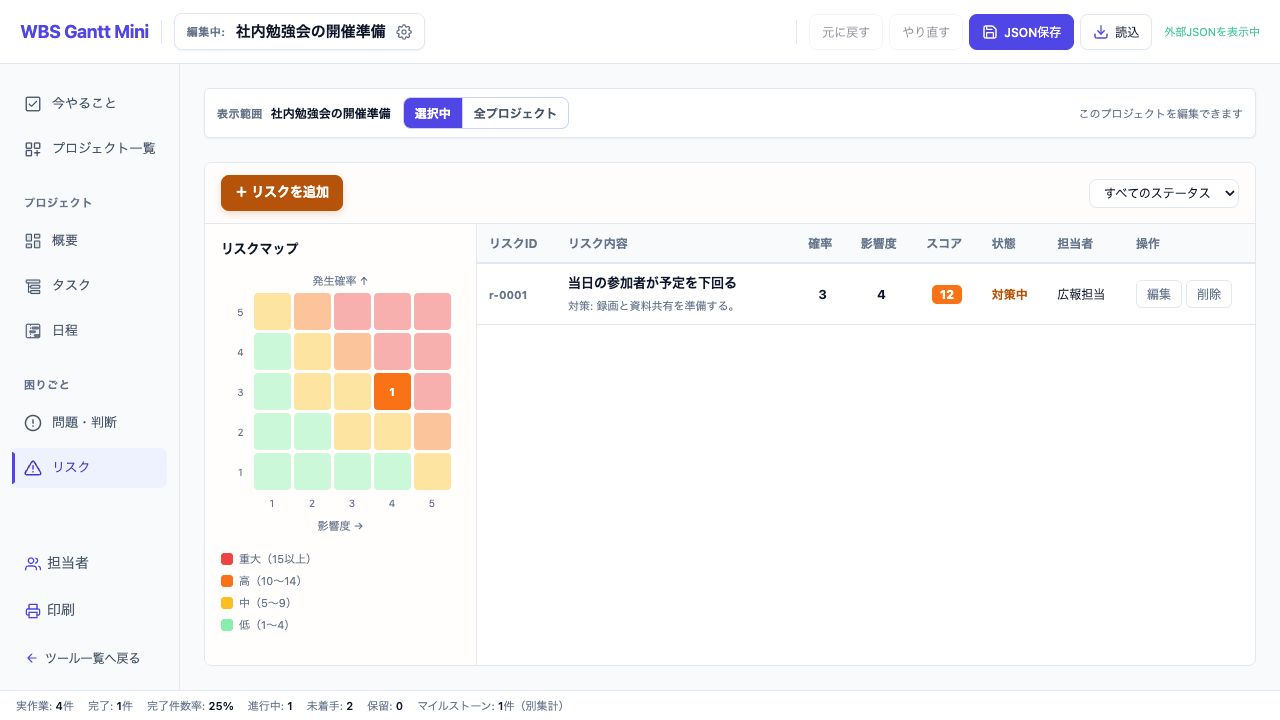Click the 今やること checkbox icon
Screen dimensions: 1280x720
pyautogui.click(x=33, y=103)
